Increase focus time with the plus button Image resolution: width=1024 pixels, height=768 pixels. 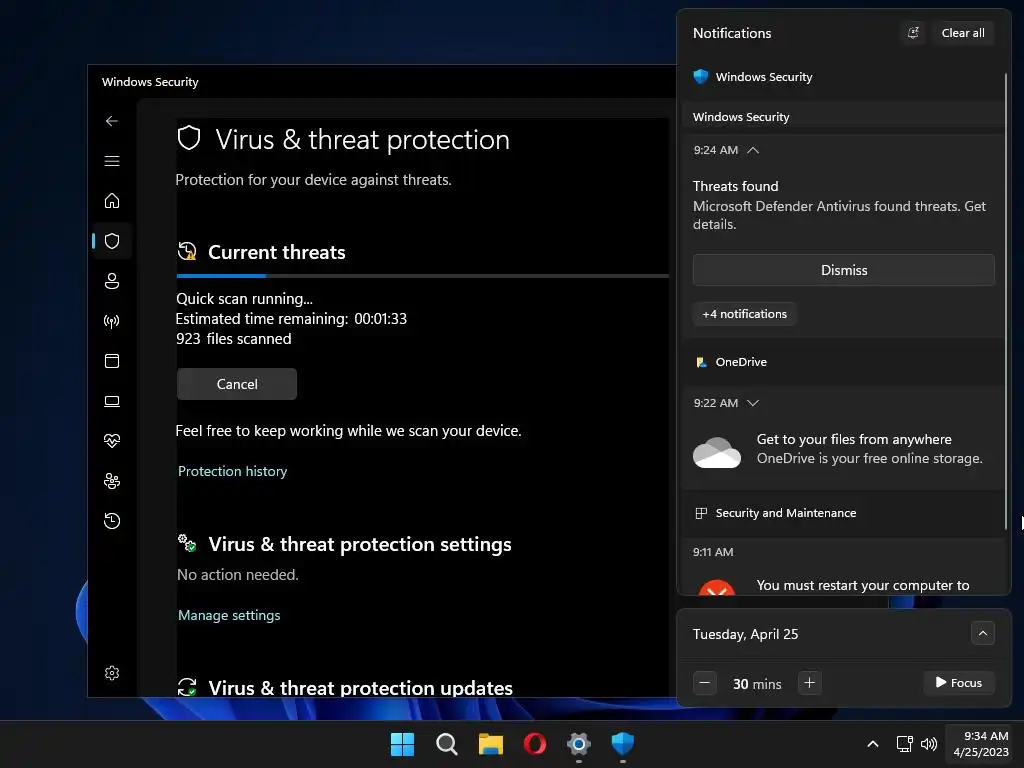(809, 683)
